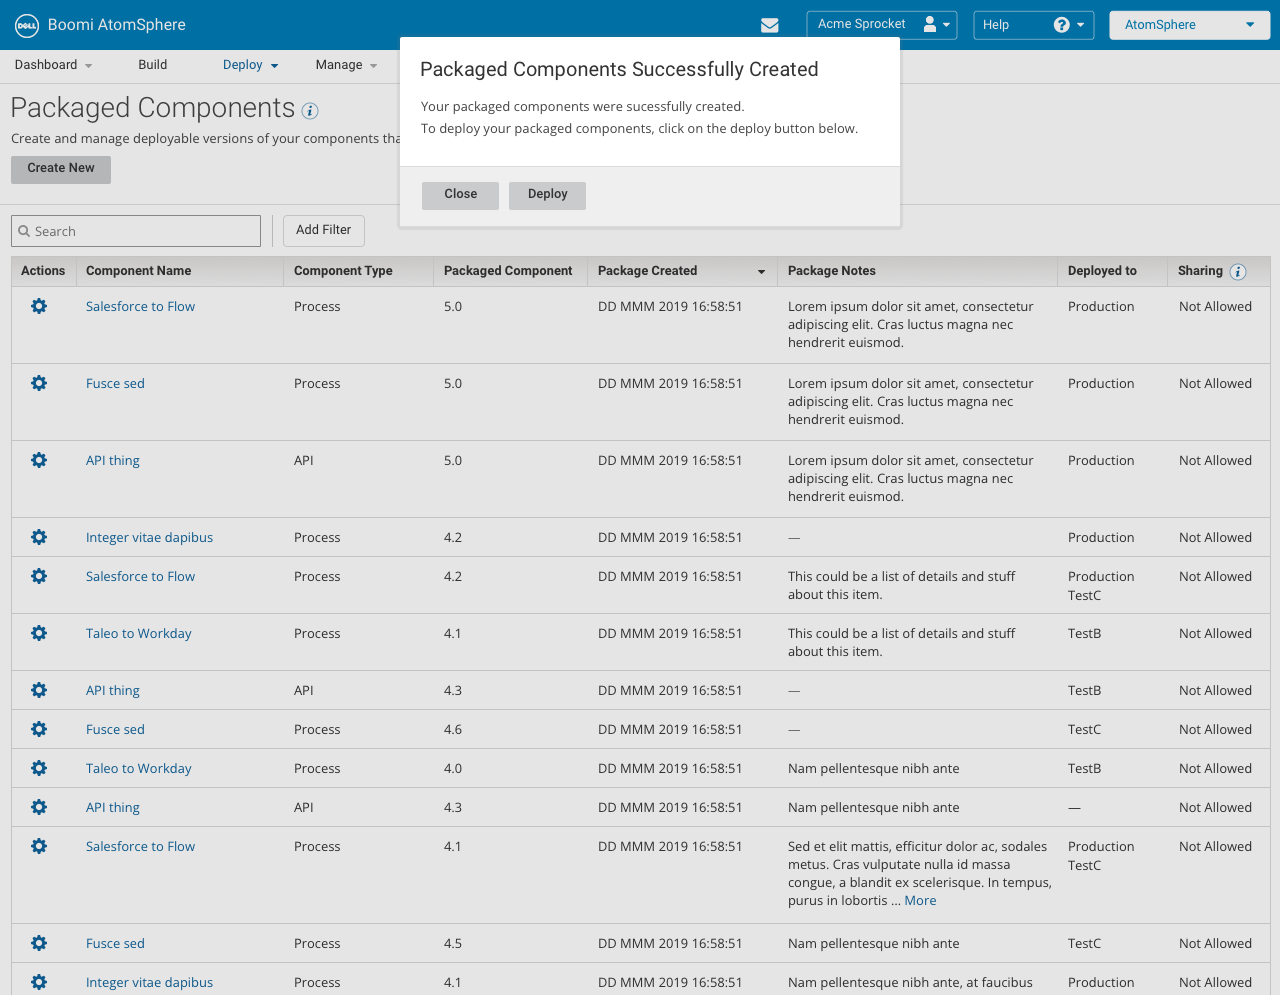Expand the Acme Sprocket account dropdown
This screenshot has width=1280, height=995.
pyautogui.click(x=882, y=25)
